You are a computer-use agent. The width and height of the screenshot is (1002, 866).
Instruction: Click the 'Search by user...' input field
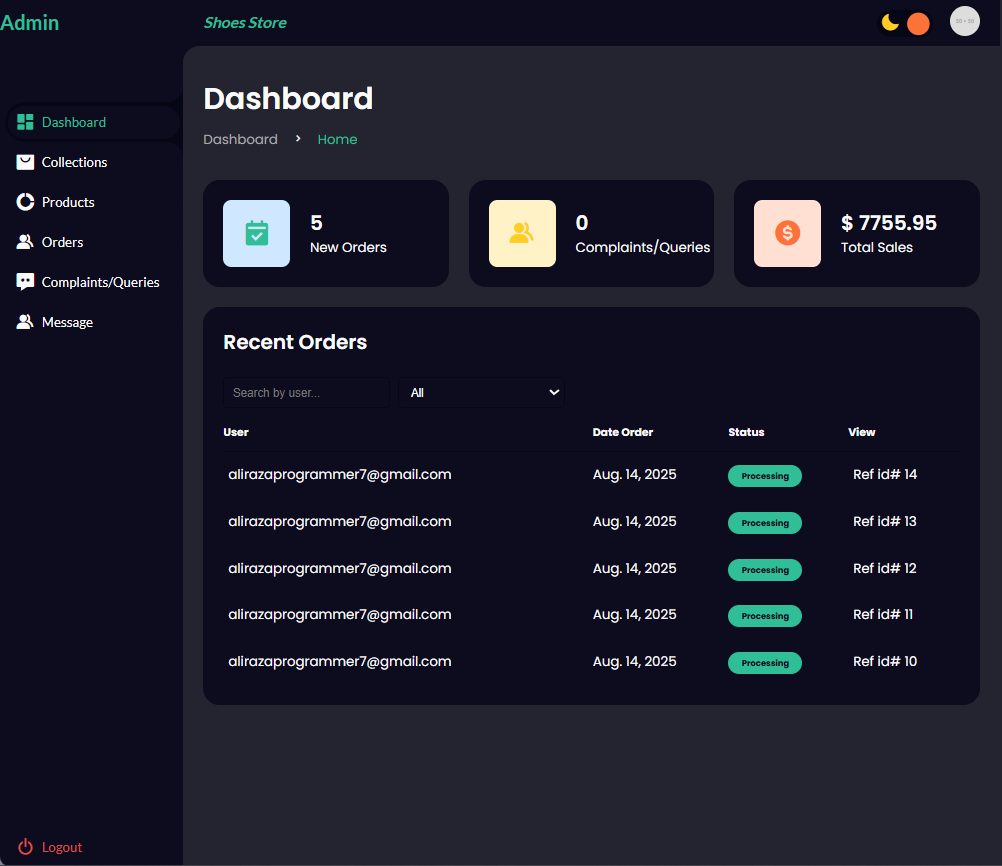point(306,392)
